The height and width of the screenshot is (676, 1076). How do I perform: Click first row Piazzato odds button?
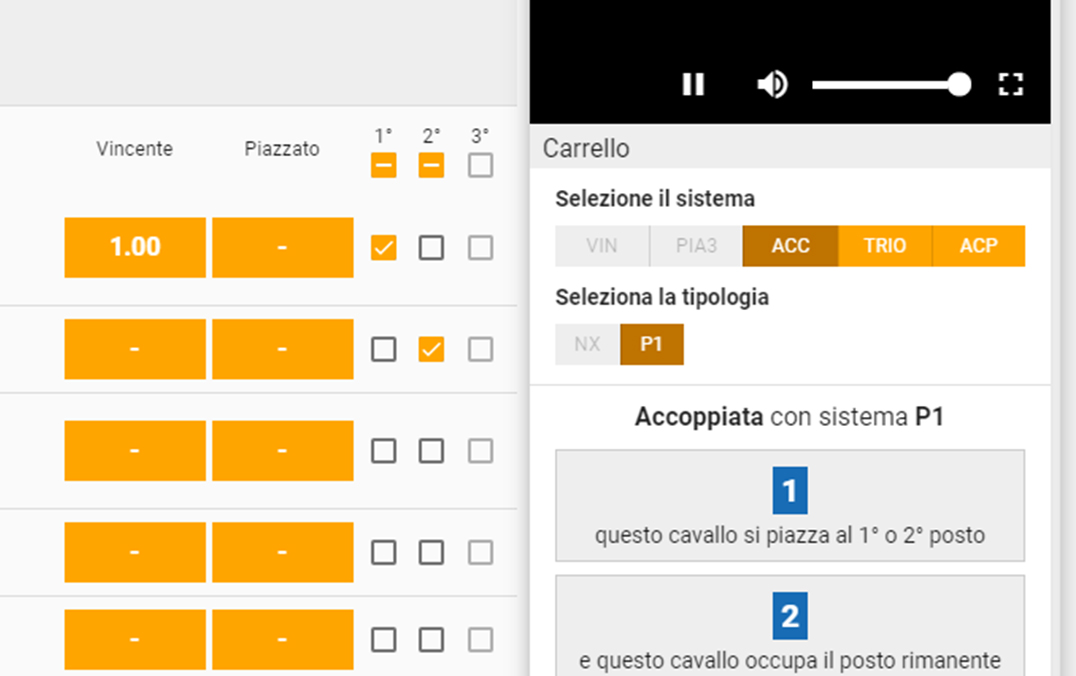click(x=283, y=248)
